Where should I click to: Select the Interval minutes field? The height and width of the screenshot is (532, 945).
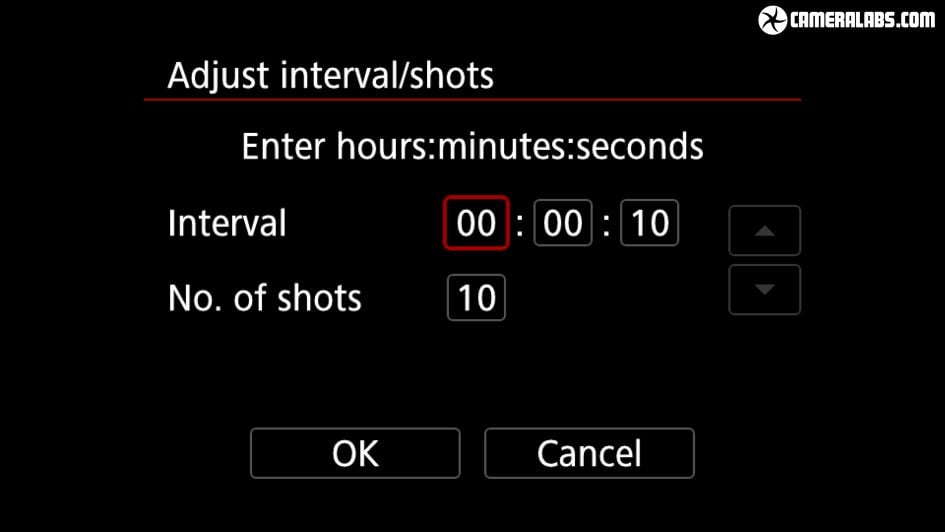pos(563,223)
